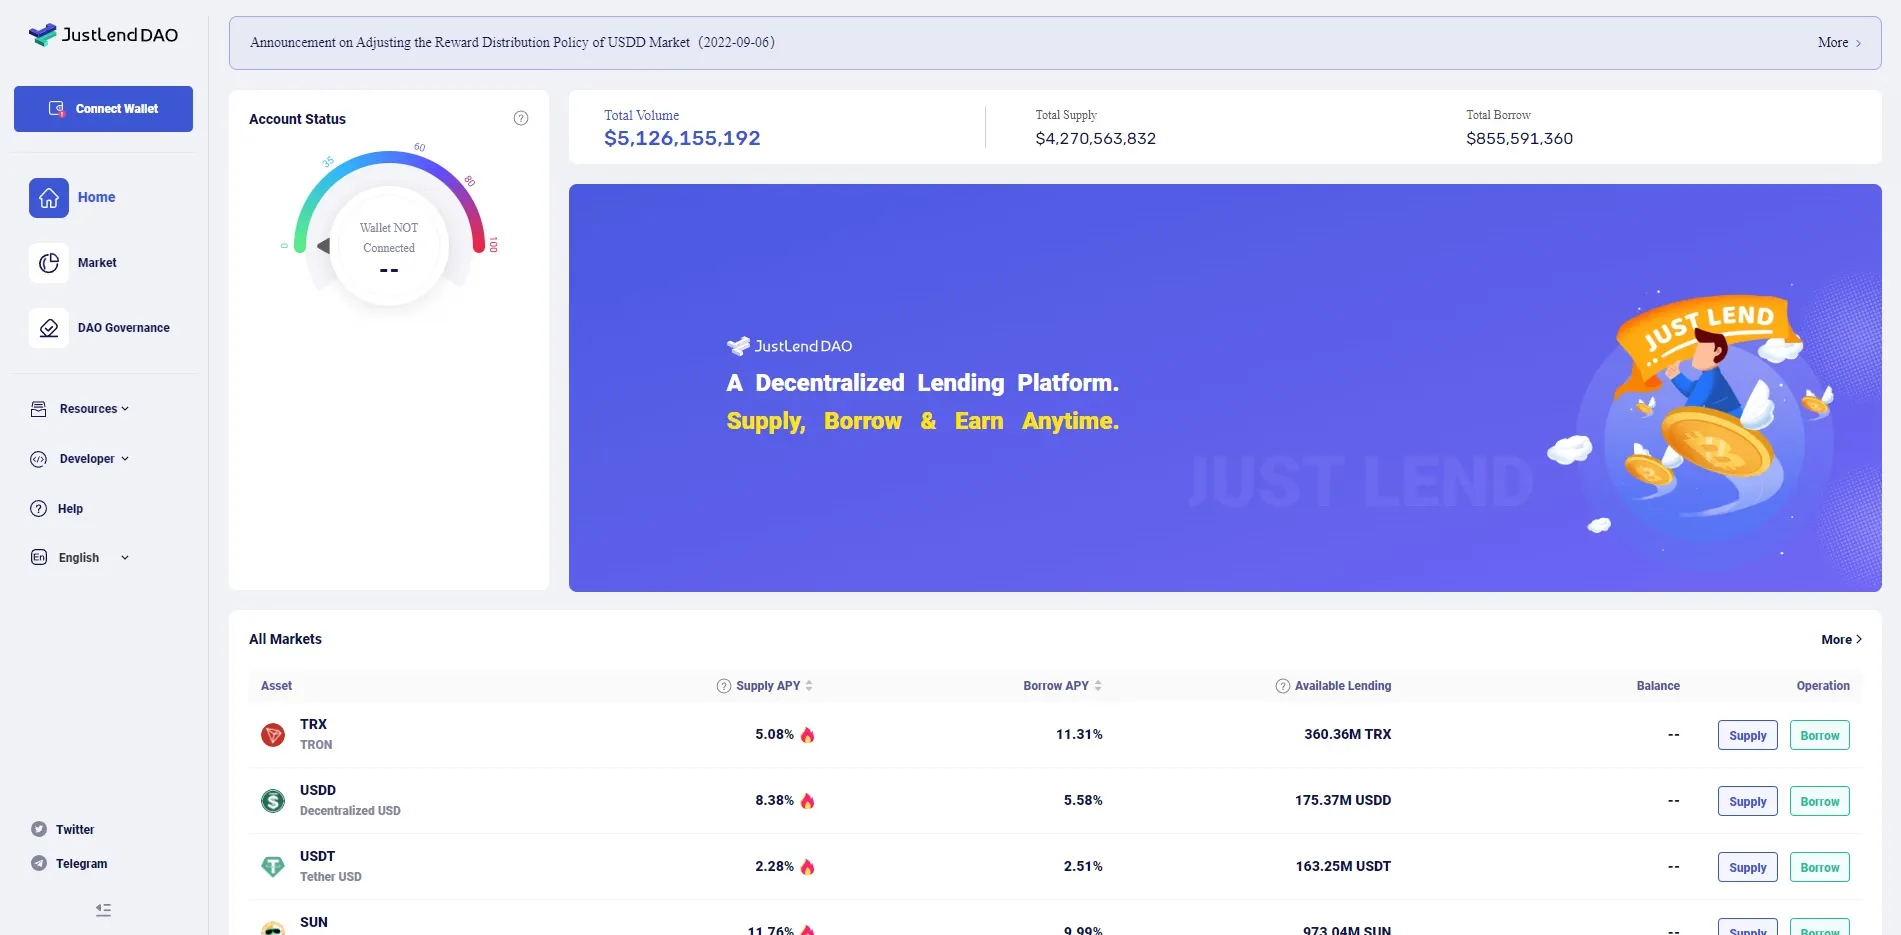Screen dimensions: 1901x935
Task: Open DAO Governance from the sidebar
Action: tap(48, 327)
